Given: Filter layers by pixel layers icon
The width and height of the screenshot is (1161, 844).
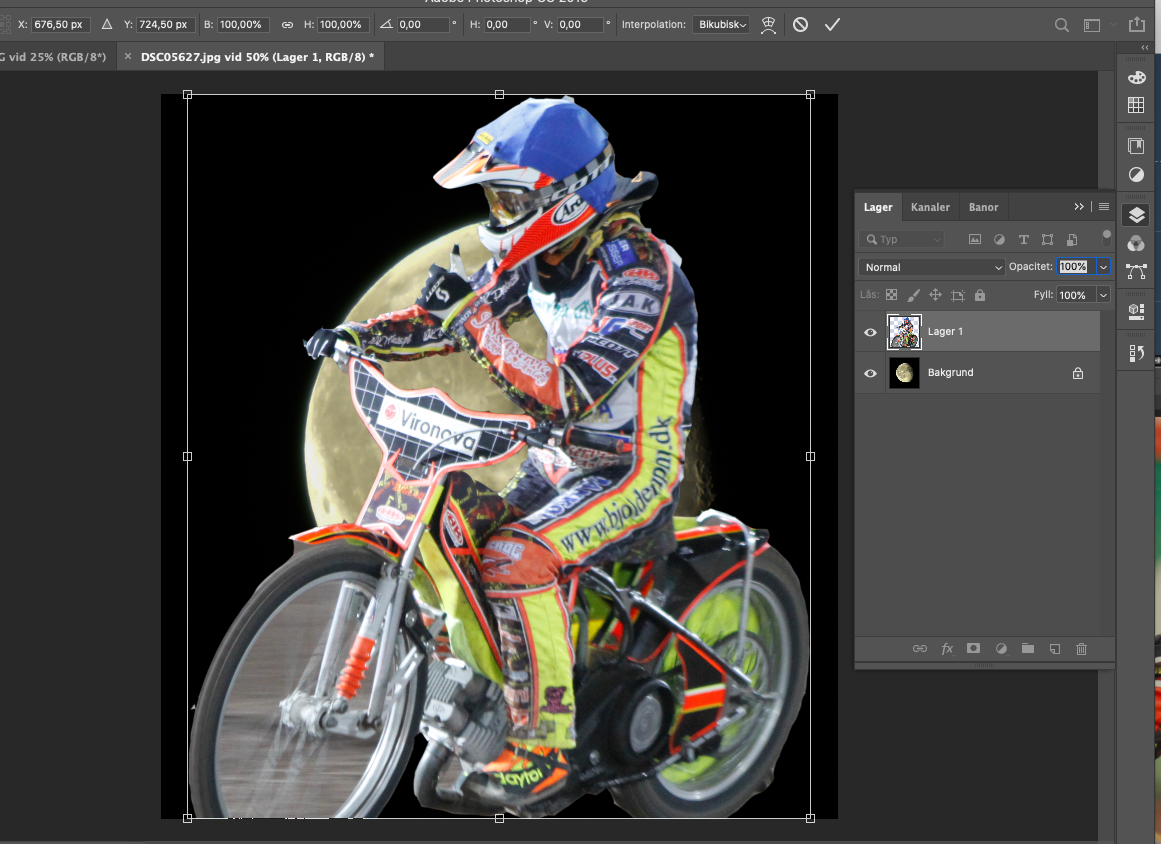Looking at the screenshot, I should (975, 239).
